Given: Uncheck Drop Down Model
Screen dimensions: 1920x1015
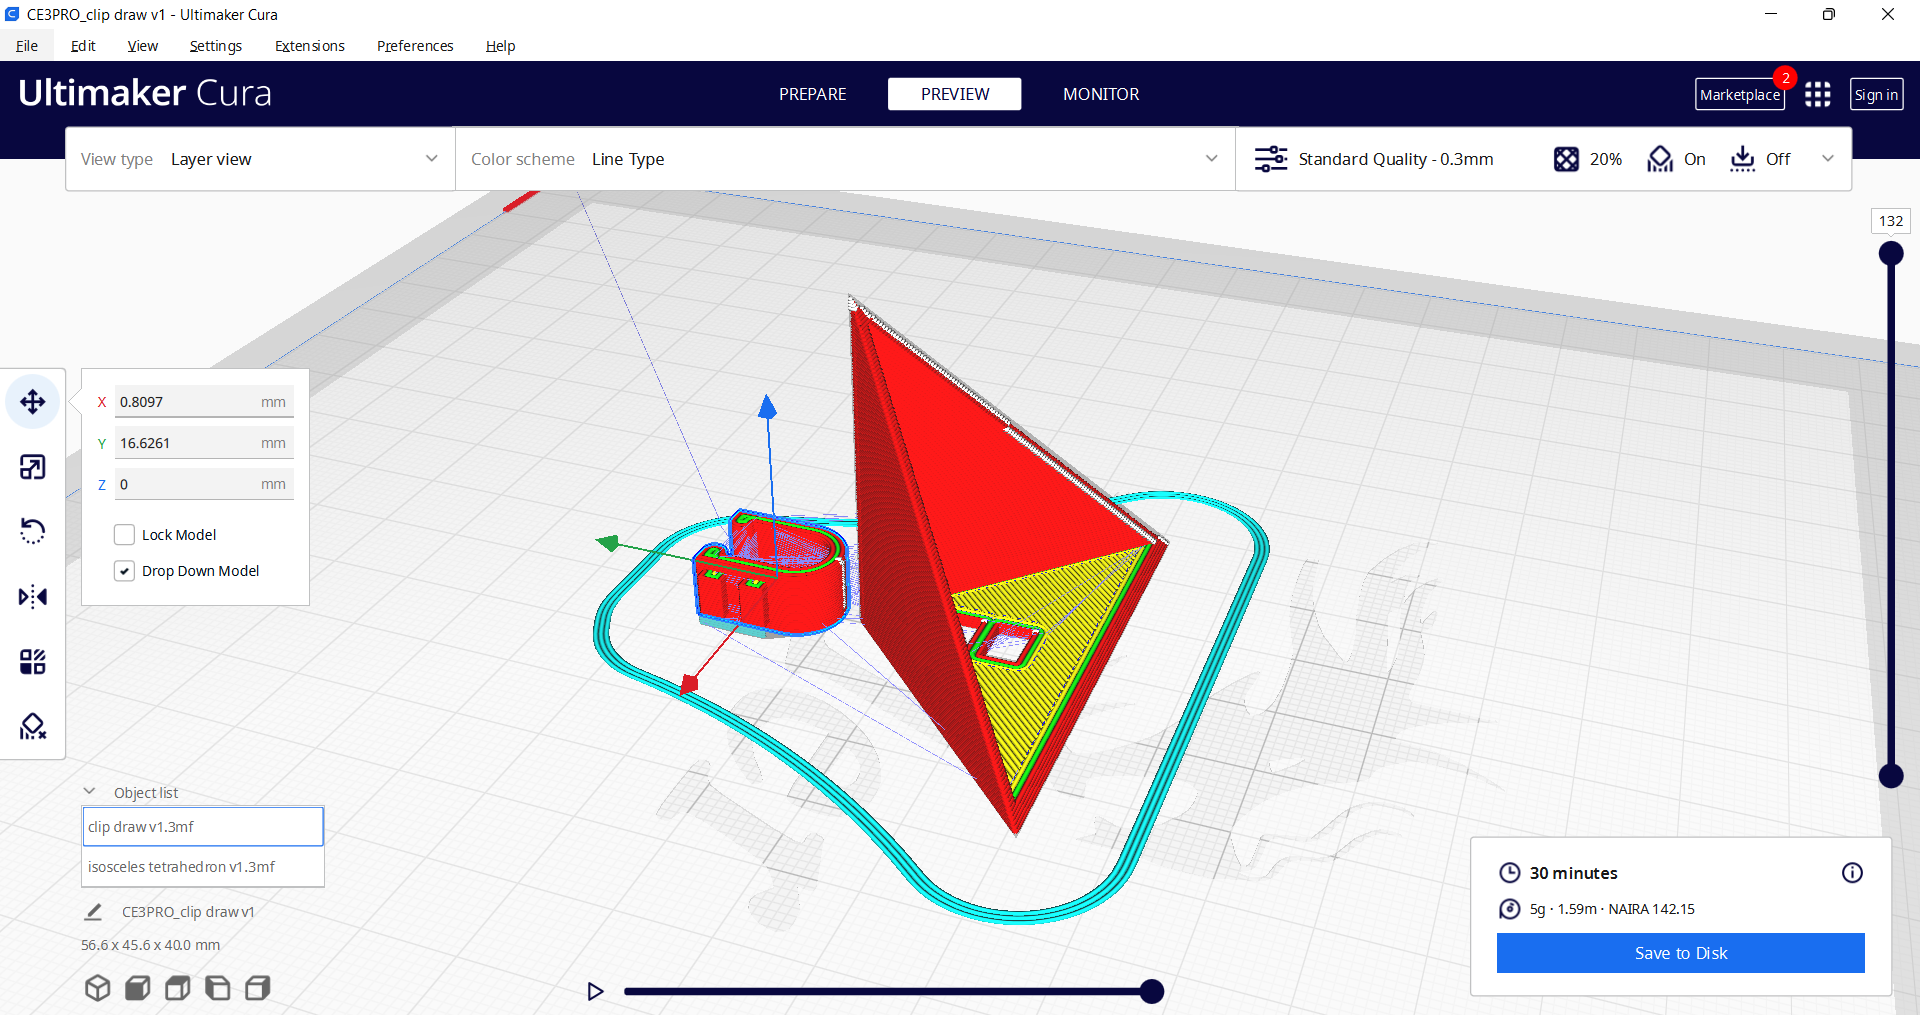Looking at the screenshot, I should point(124,570).
